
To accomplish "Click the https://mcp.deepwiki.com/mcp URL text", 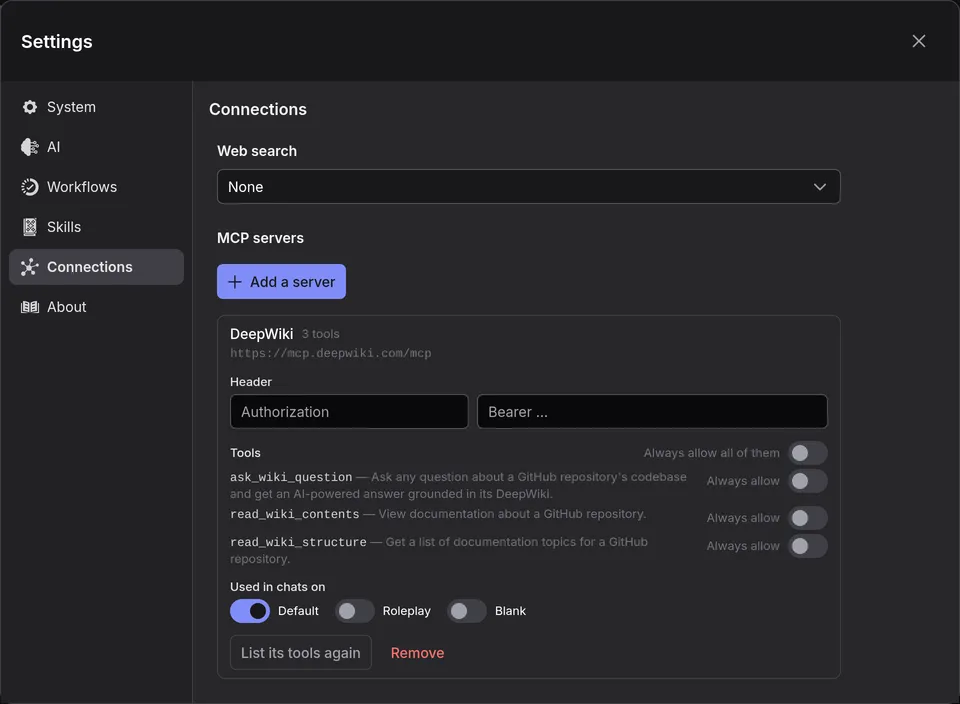I will coord(331,353).
